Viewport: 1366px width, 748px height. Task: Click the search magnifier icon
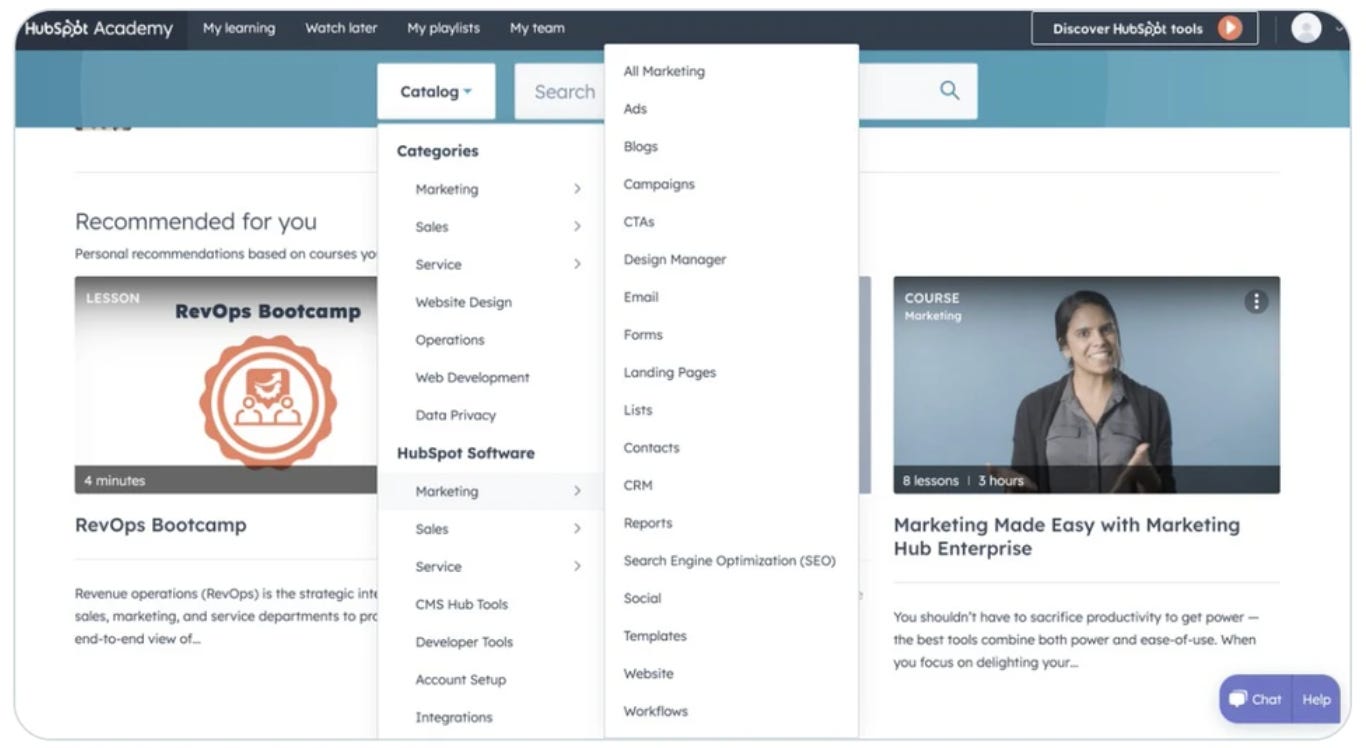[949, 91]
